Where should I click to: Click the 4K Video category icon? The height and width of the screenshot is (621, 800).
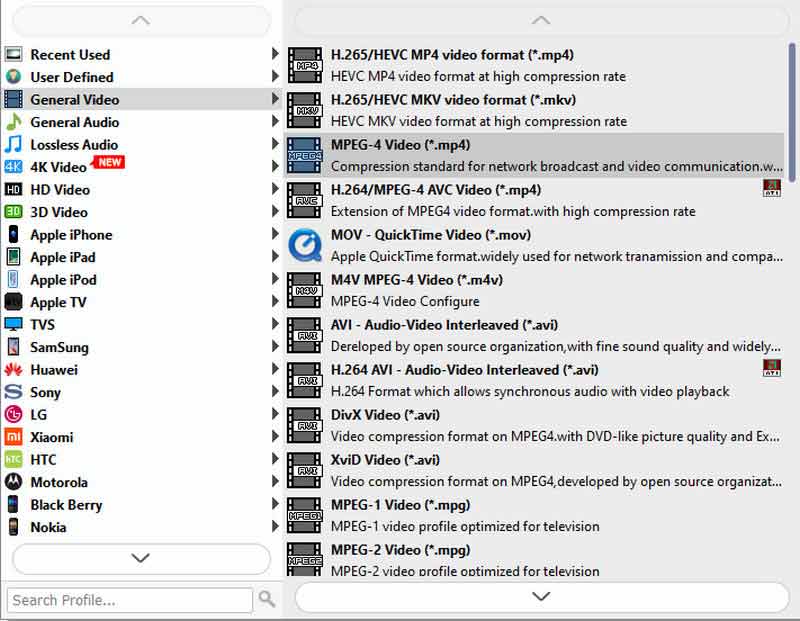tap(13, 167)
